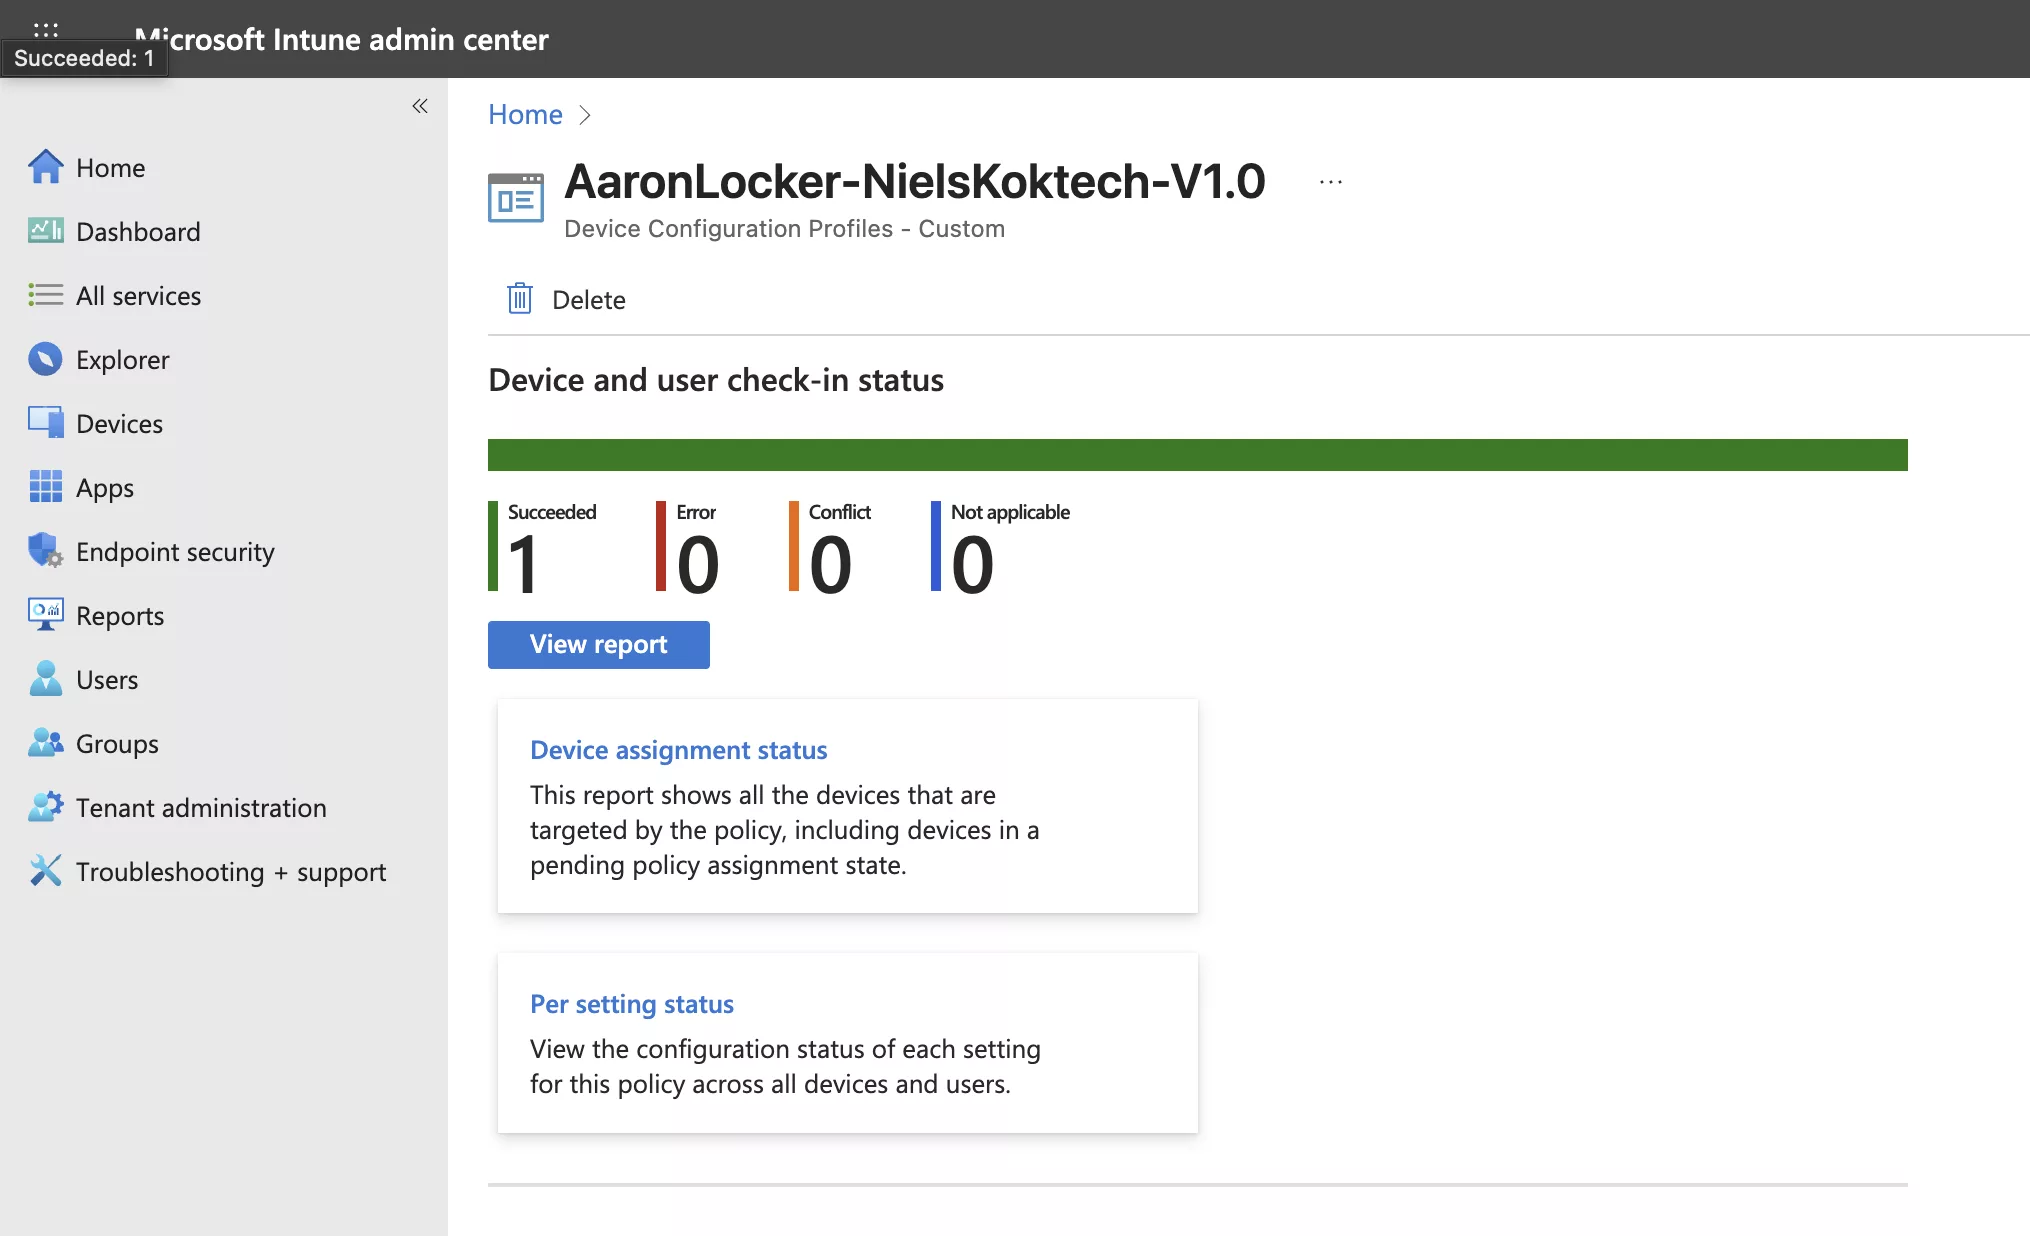Click the Explorer compass icon
The height and width of the screenshot is (1236, 2030).
(45, 359)
